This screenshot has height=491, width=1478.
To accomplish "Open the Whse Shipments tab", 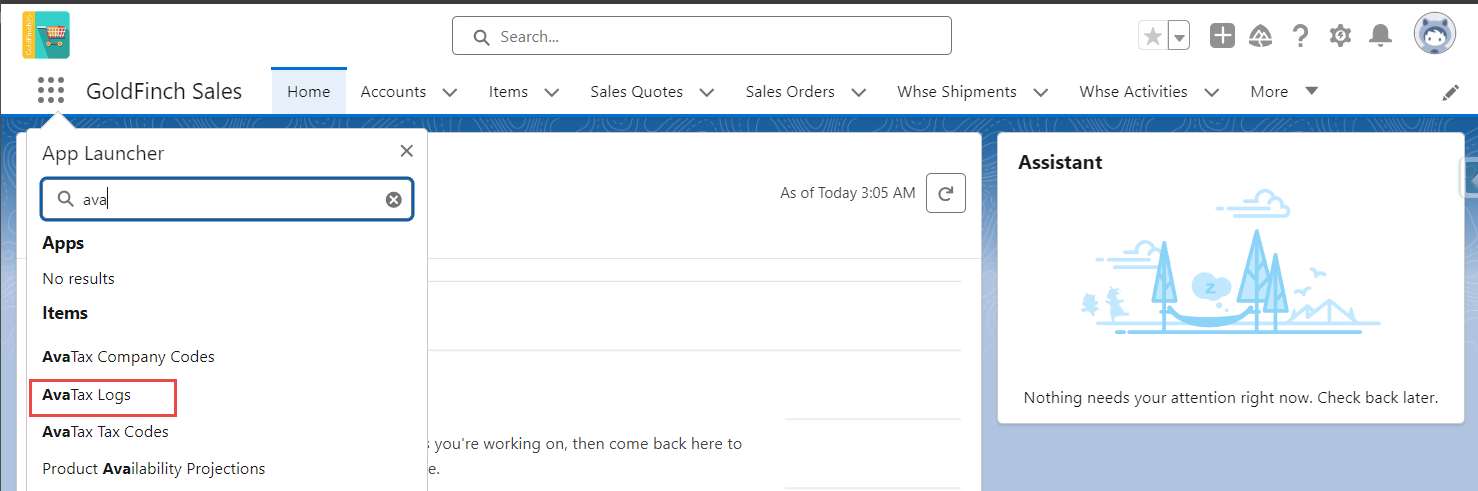I will (x=957, y=91).
